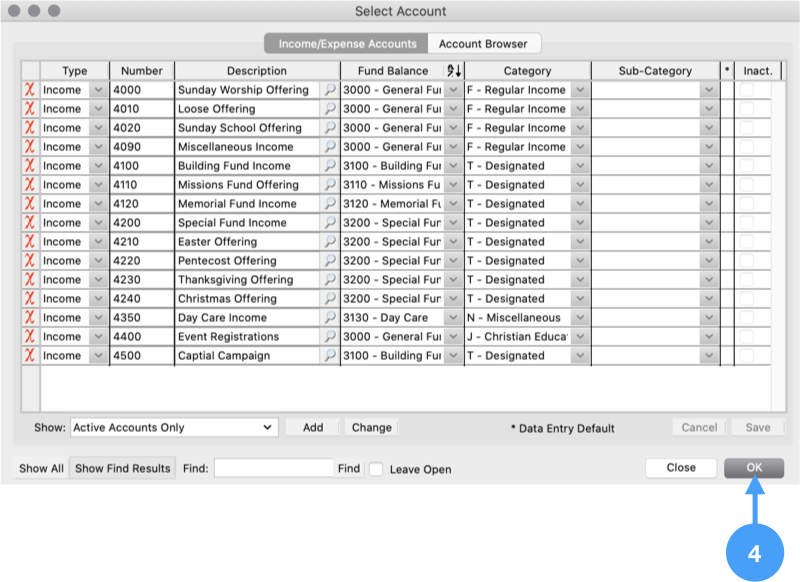The width and height of the screenshot is (800, 582).
Task: Click the lookup icon beside Event Registrations
Action: (x=329, y=337)
